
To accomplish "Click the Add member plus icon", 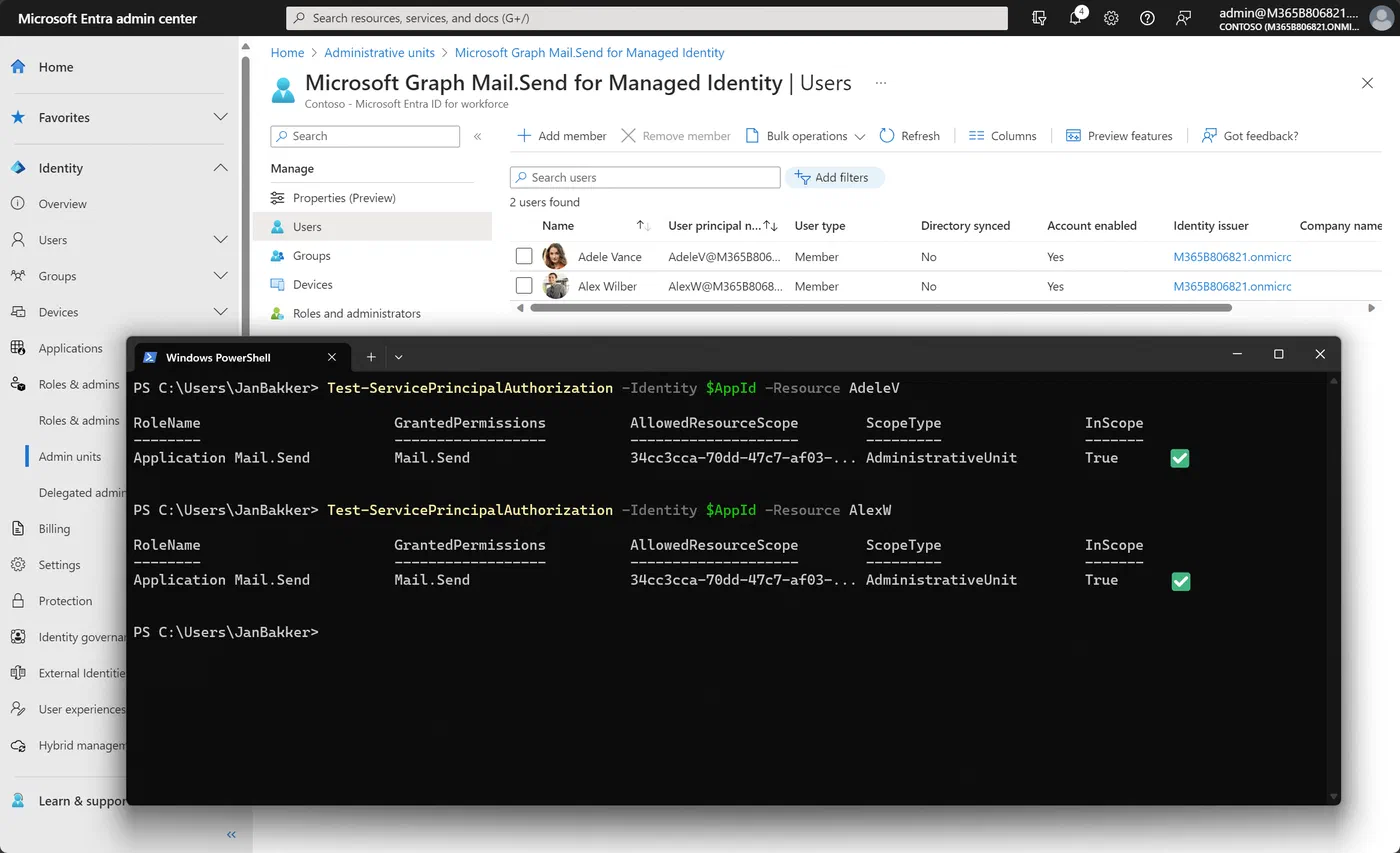I will pos(524,136).
